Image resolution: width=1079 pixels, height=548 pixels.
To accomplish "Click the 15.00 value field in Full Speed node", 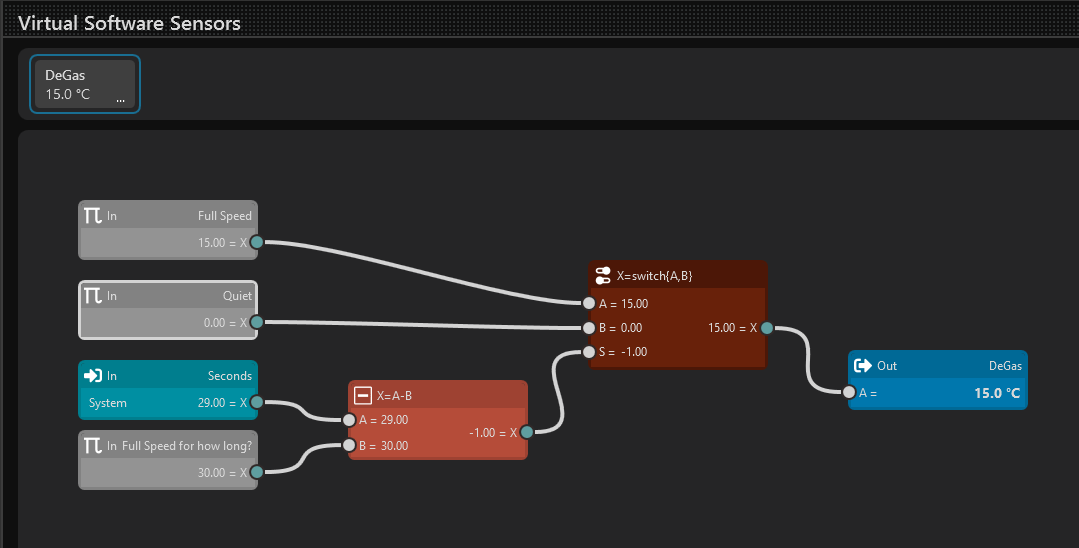I will (212, 242).
